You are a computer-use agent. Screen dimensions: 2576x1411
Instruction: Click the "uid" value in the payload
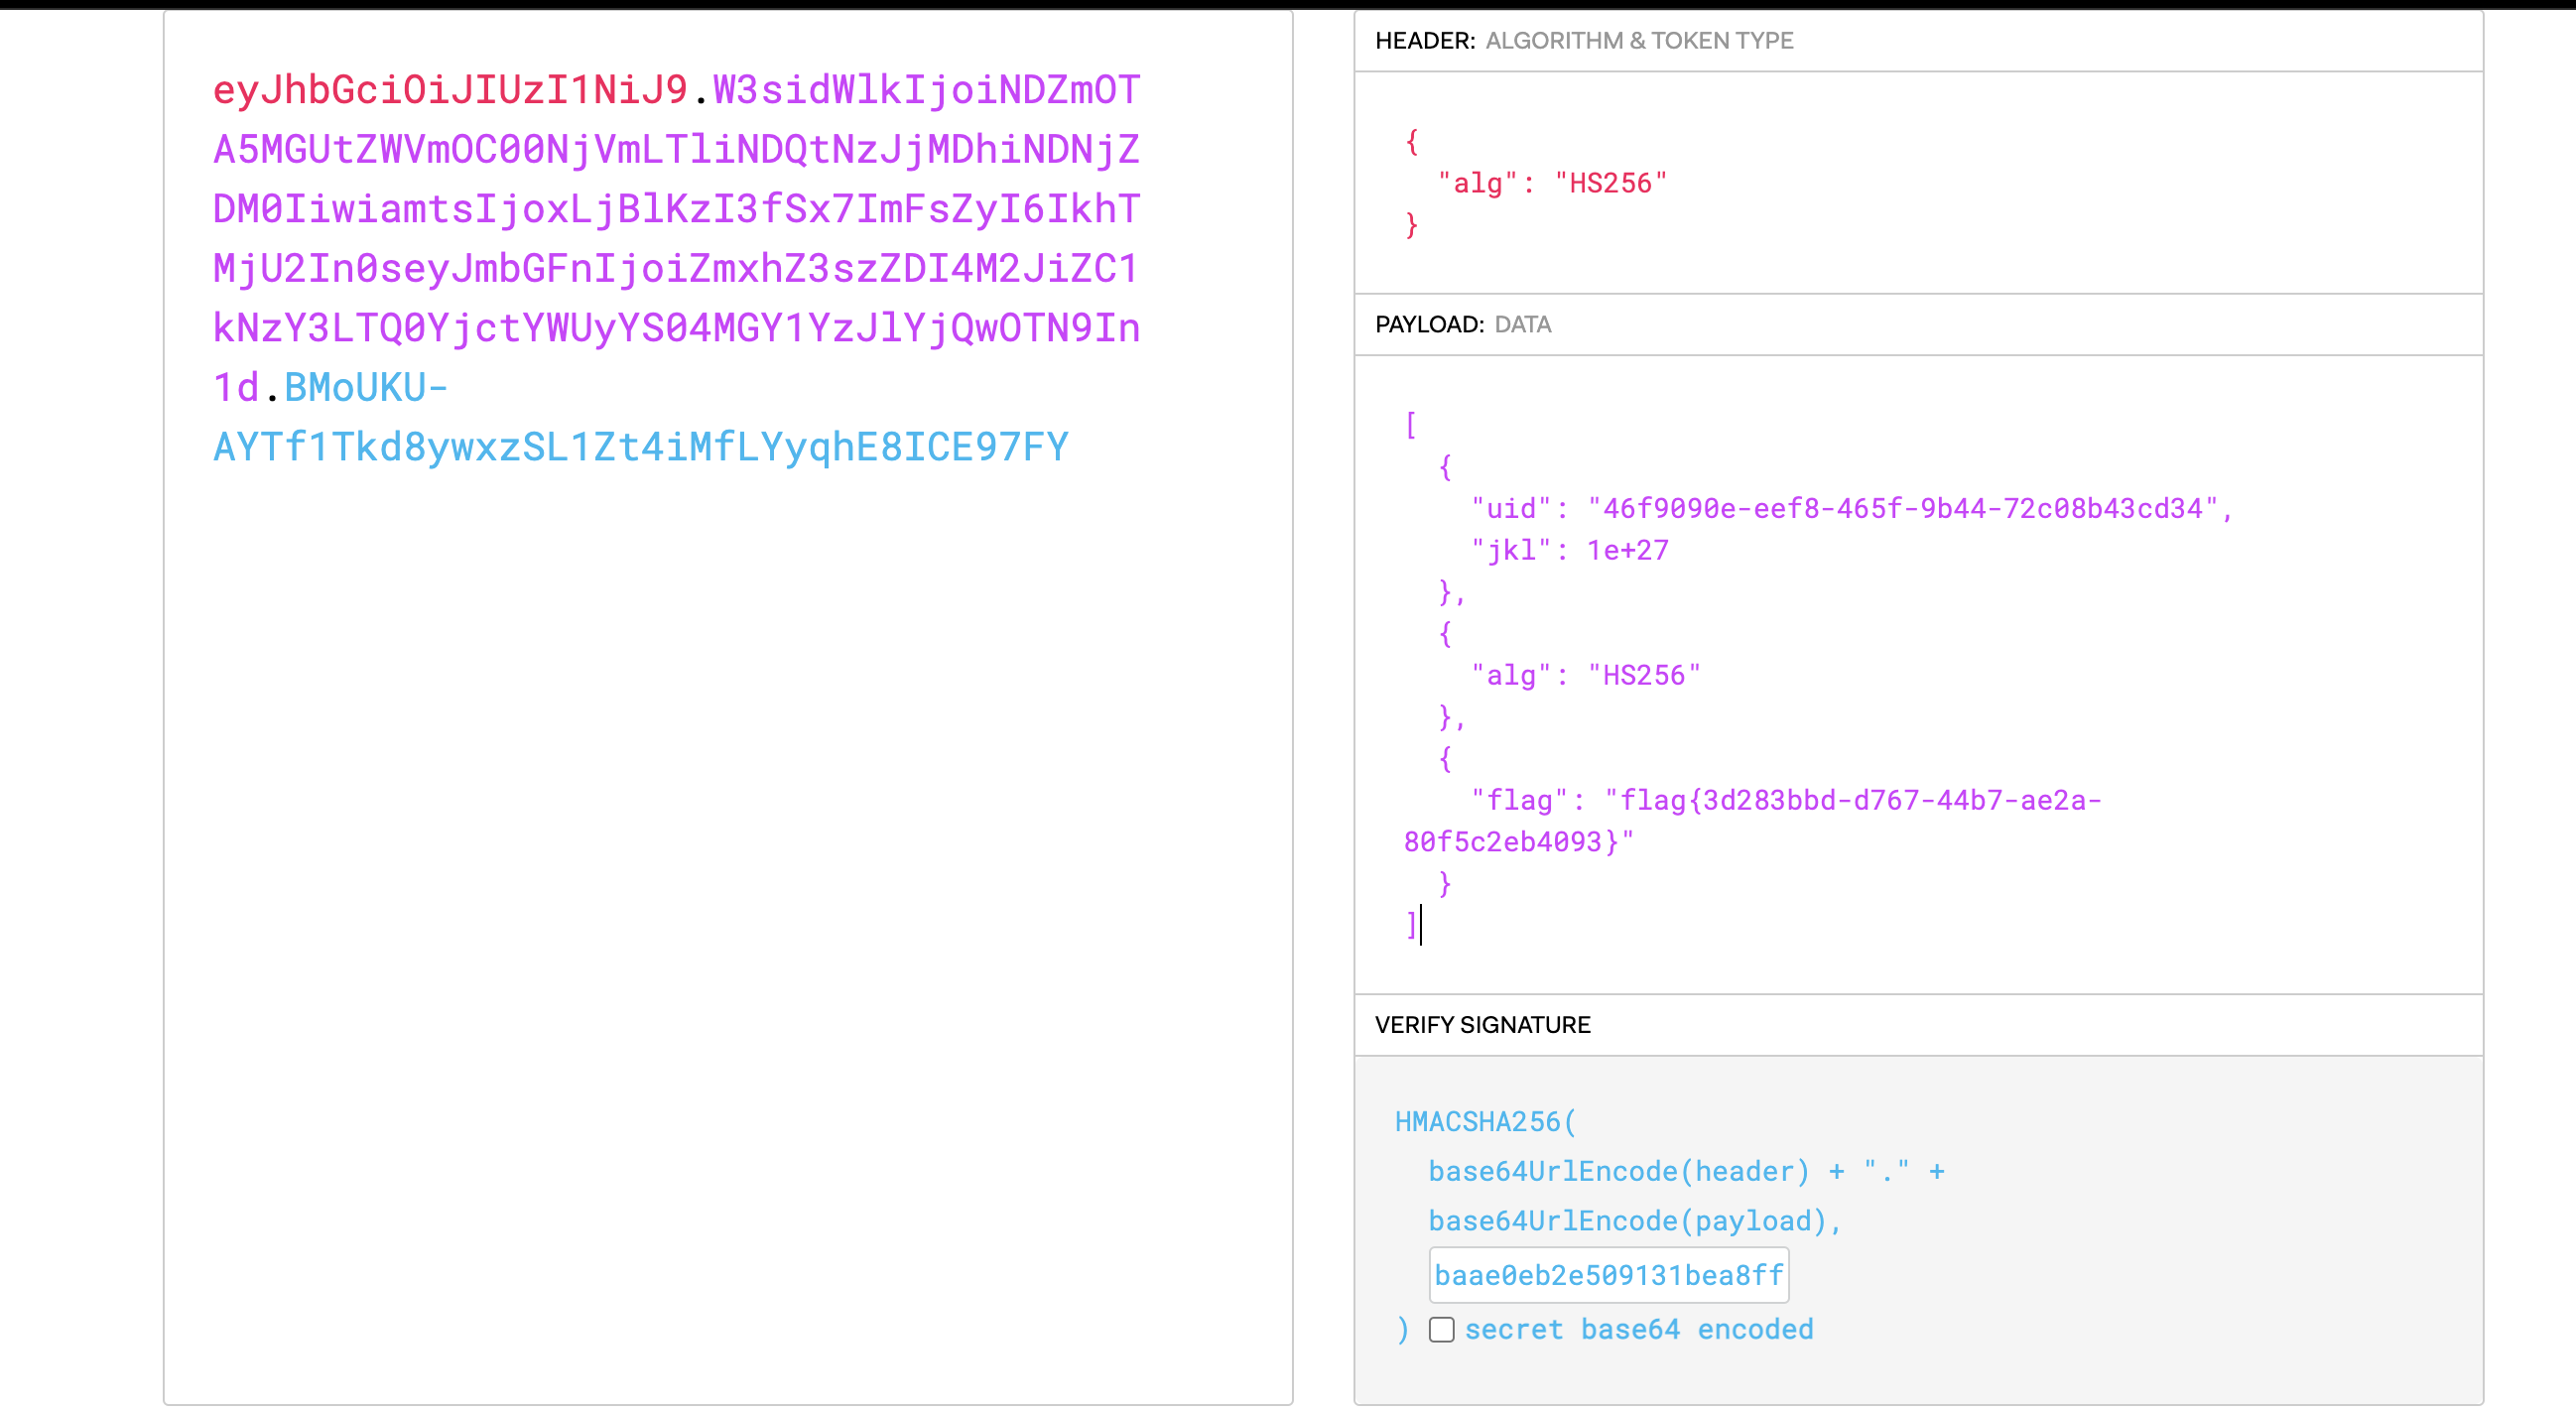point(1903,509)
